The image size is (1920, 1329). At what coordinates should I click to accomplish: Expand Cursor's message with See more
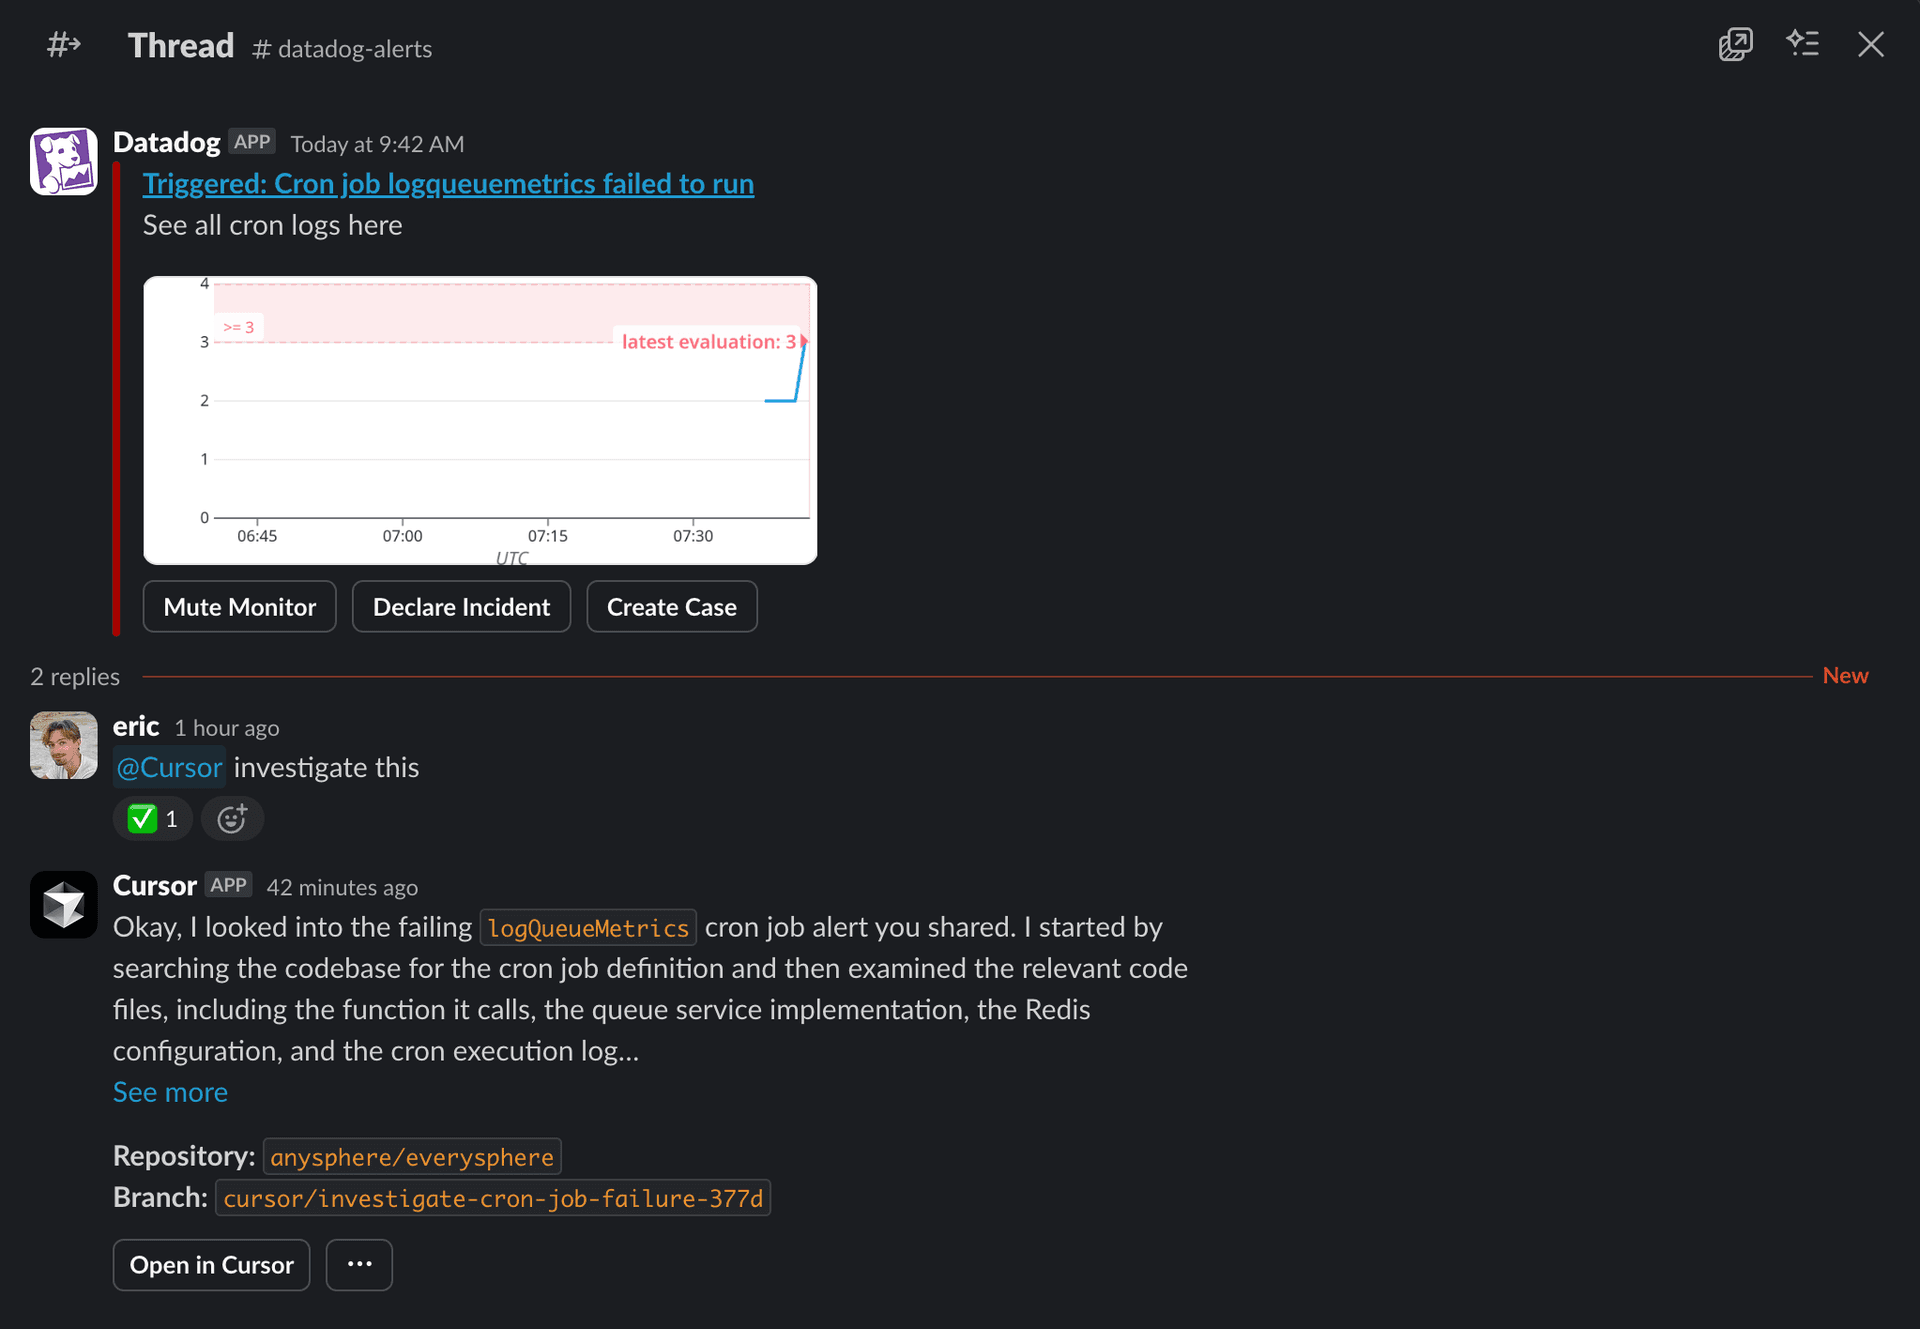click(170, 1092)
